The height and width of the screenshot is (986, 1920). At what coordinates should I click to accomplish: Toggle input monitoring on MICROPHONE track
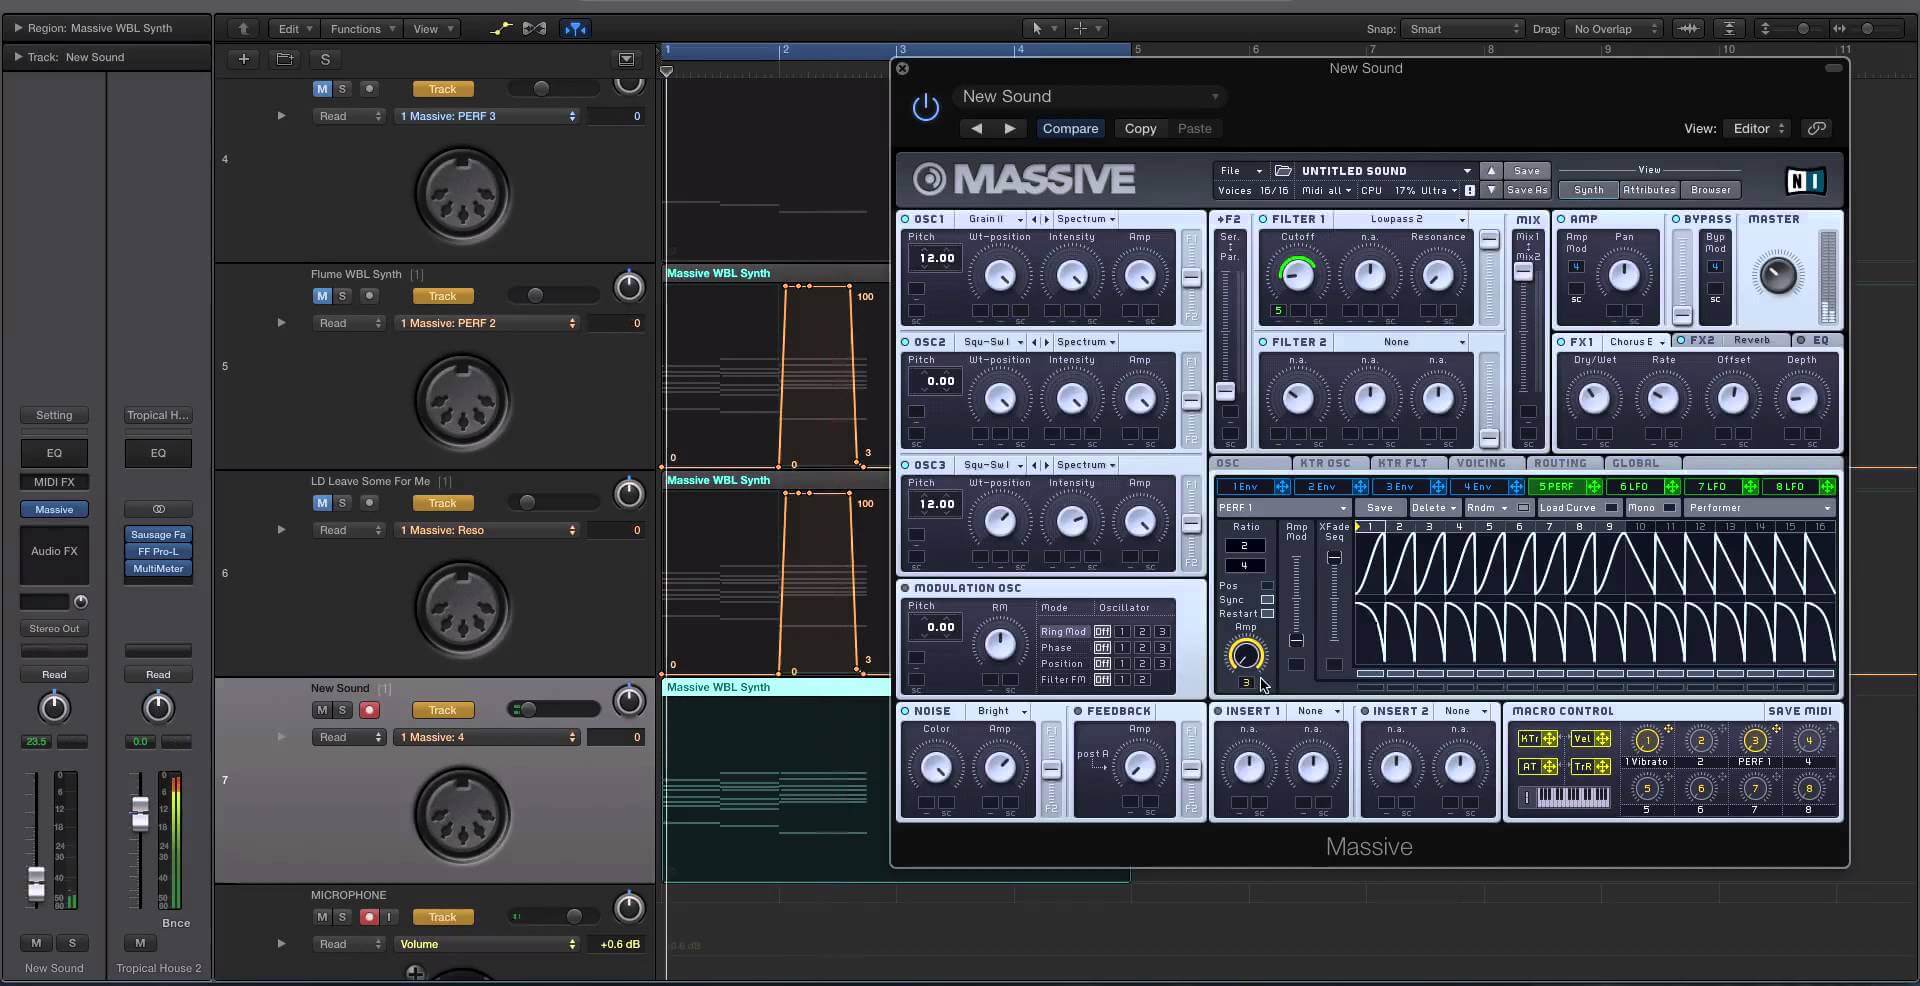[x=390, y=917]
